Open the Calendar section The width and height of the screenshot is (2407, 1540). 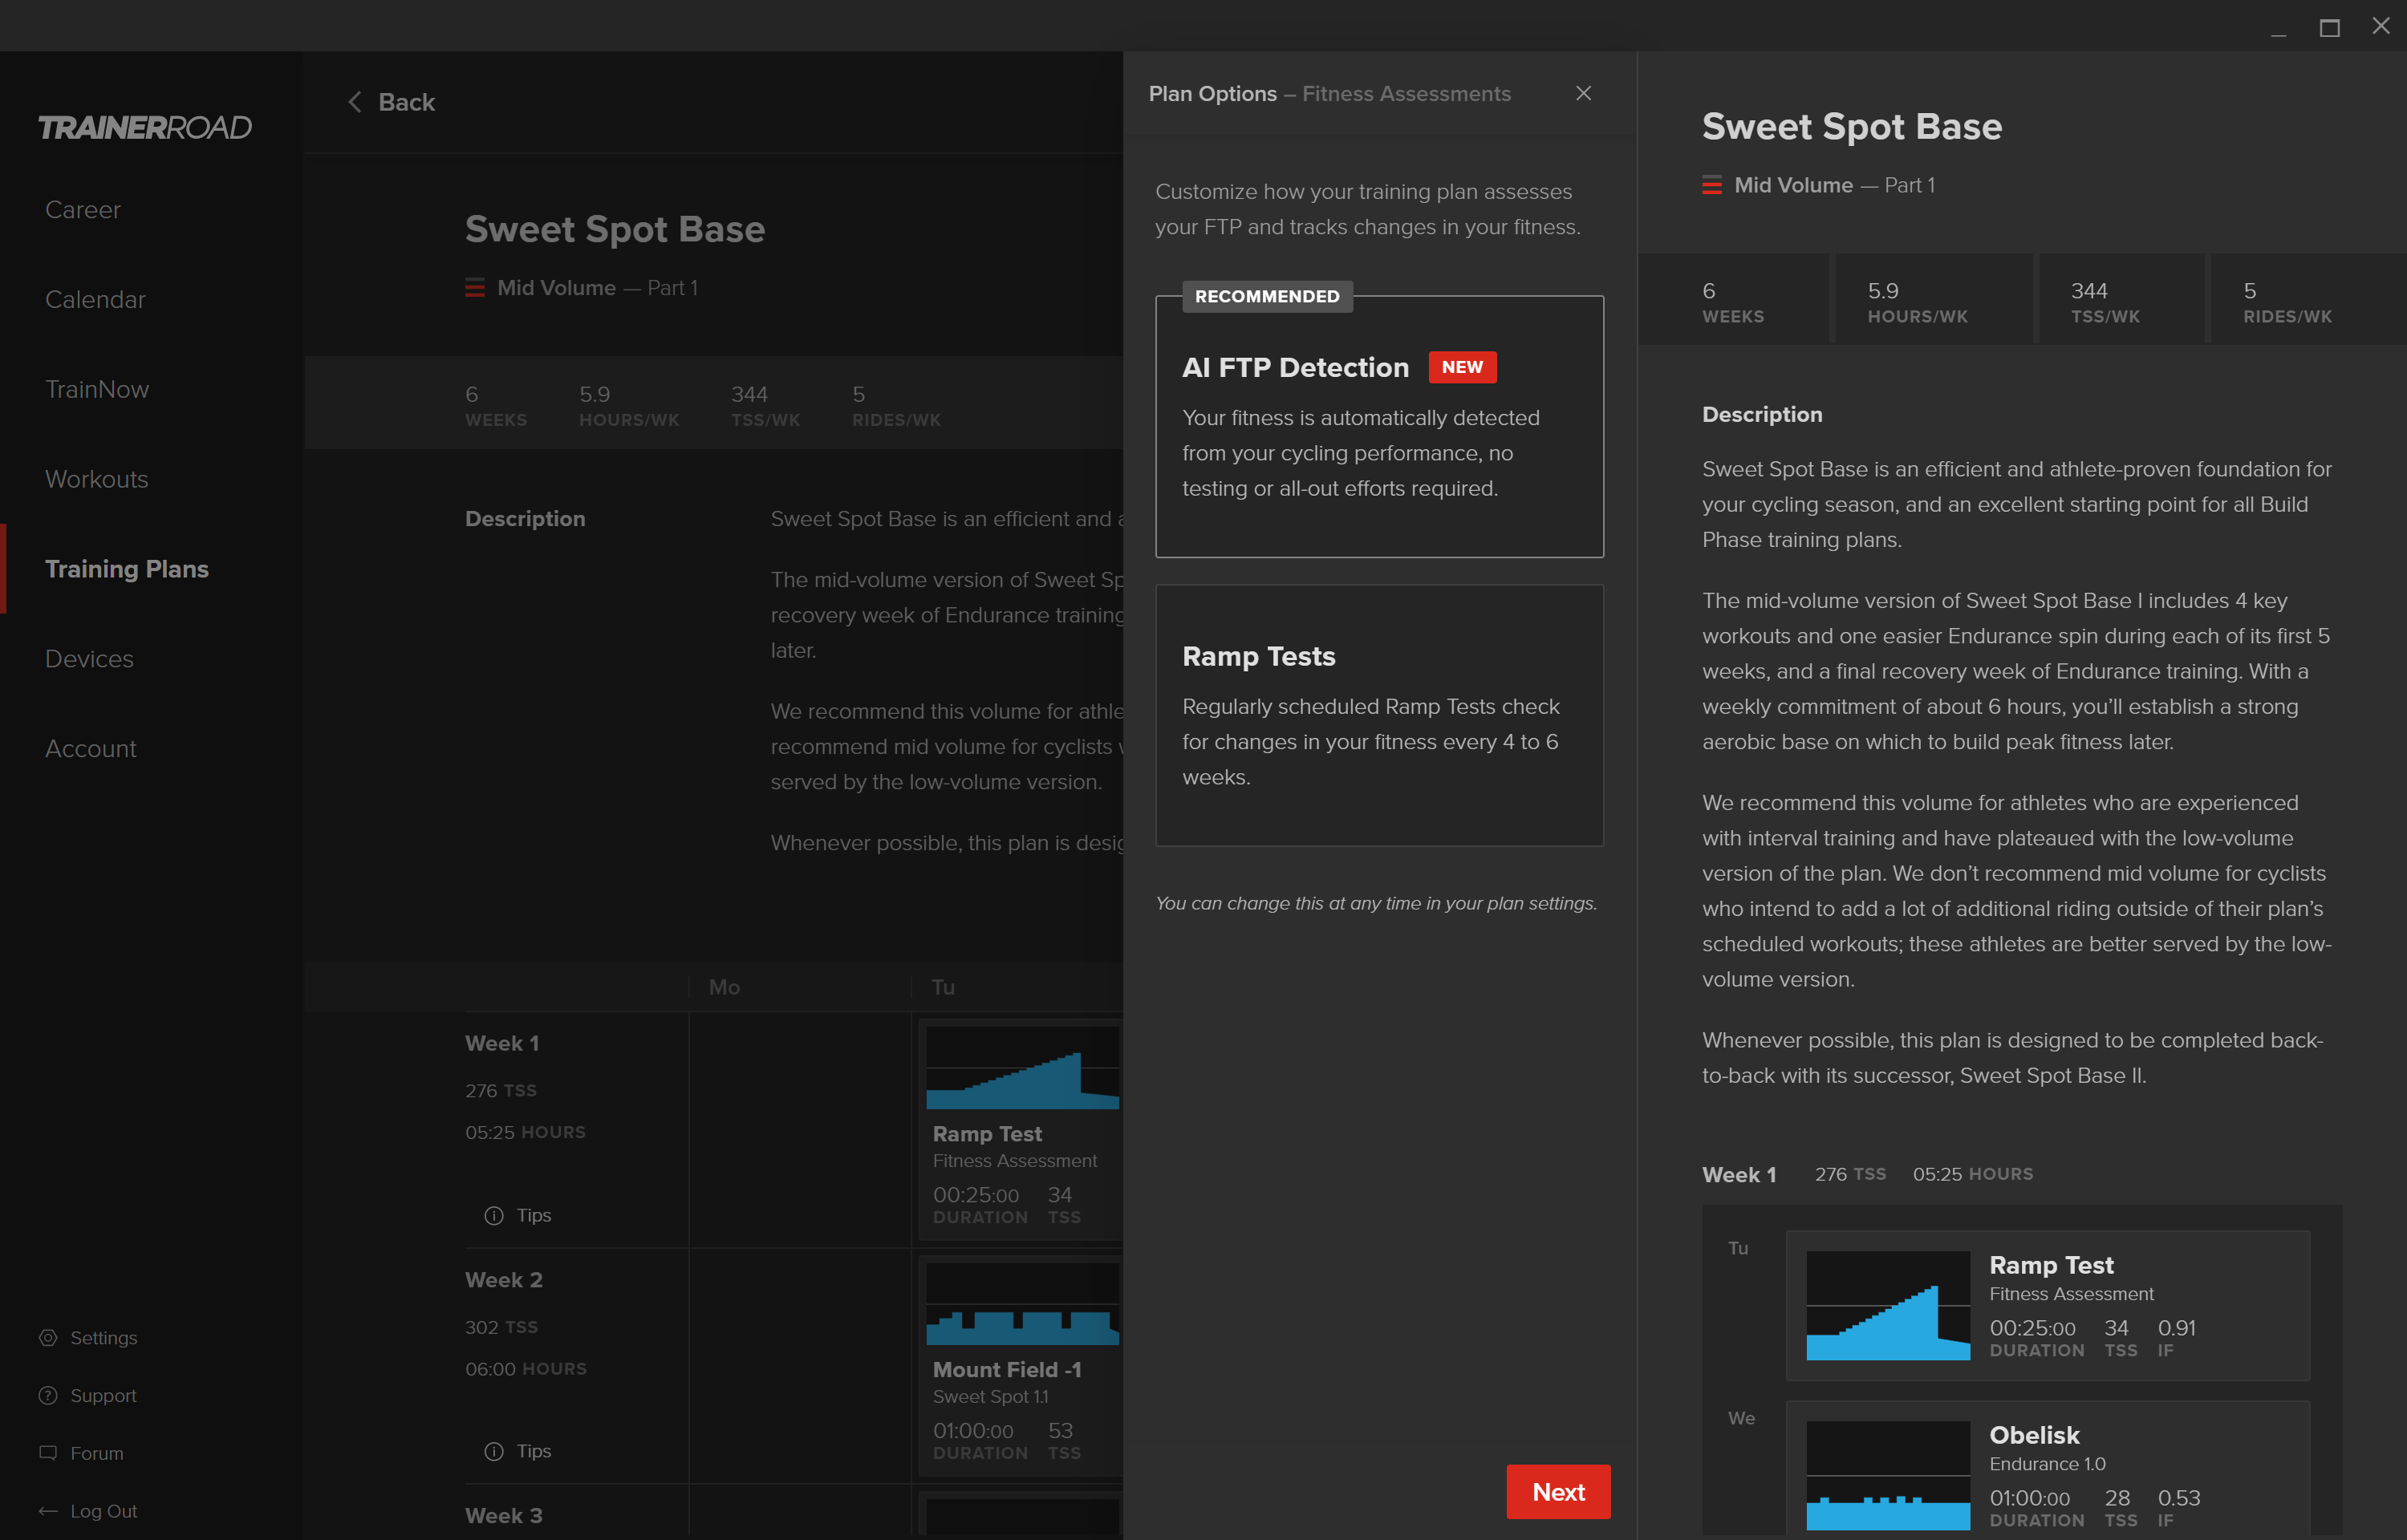click(95, 300)
